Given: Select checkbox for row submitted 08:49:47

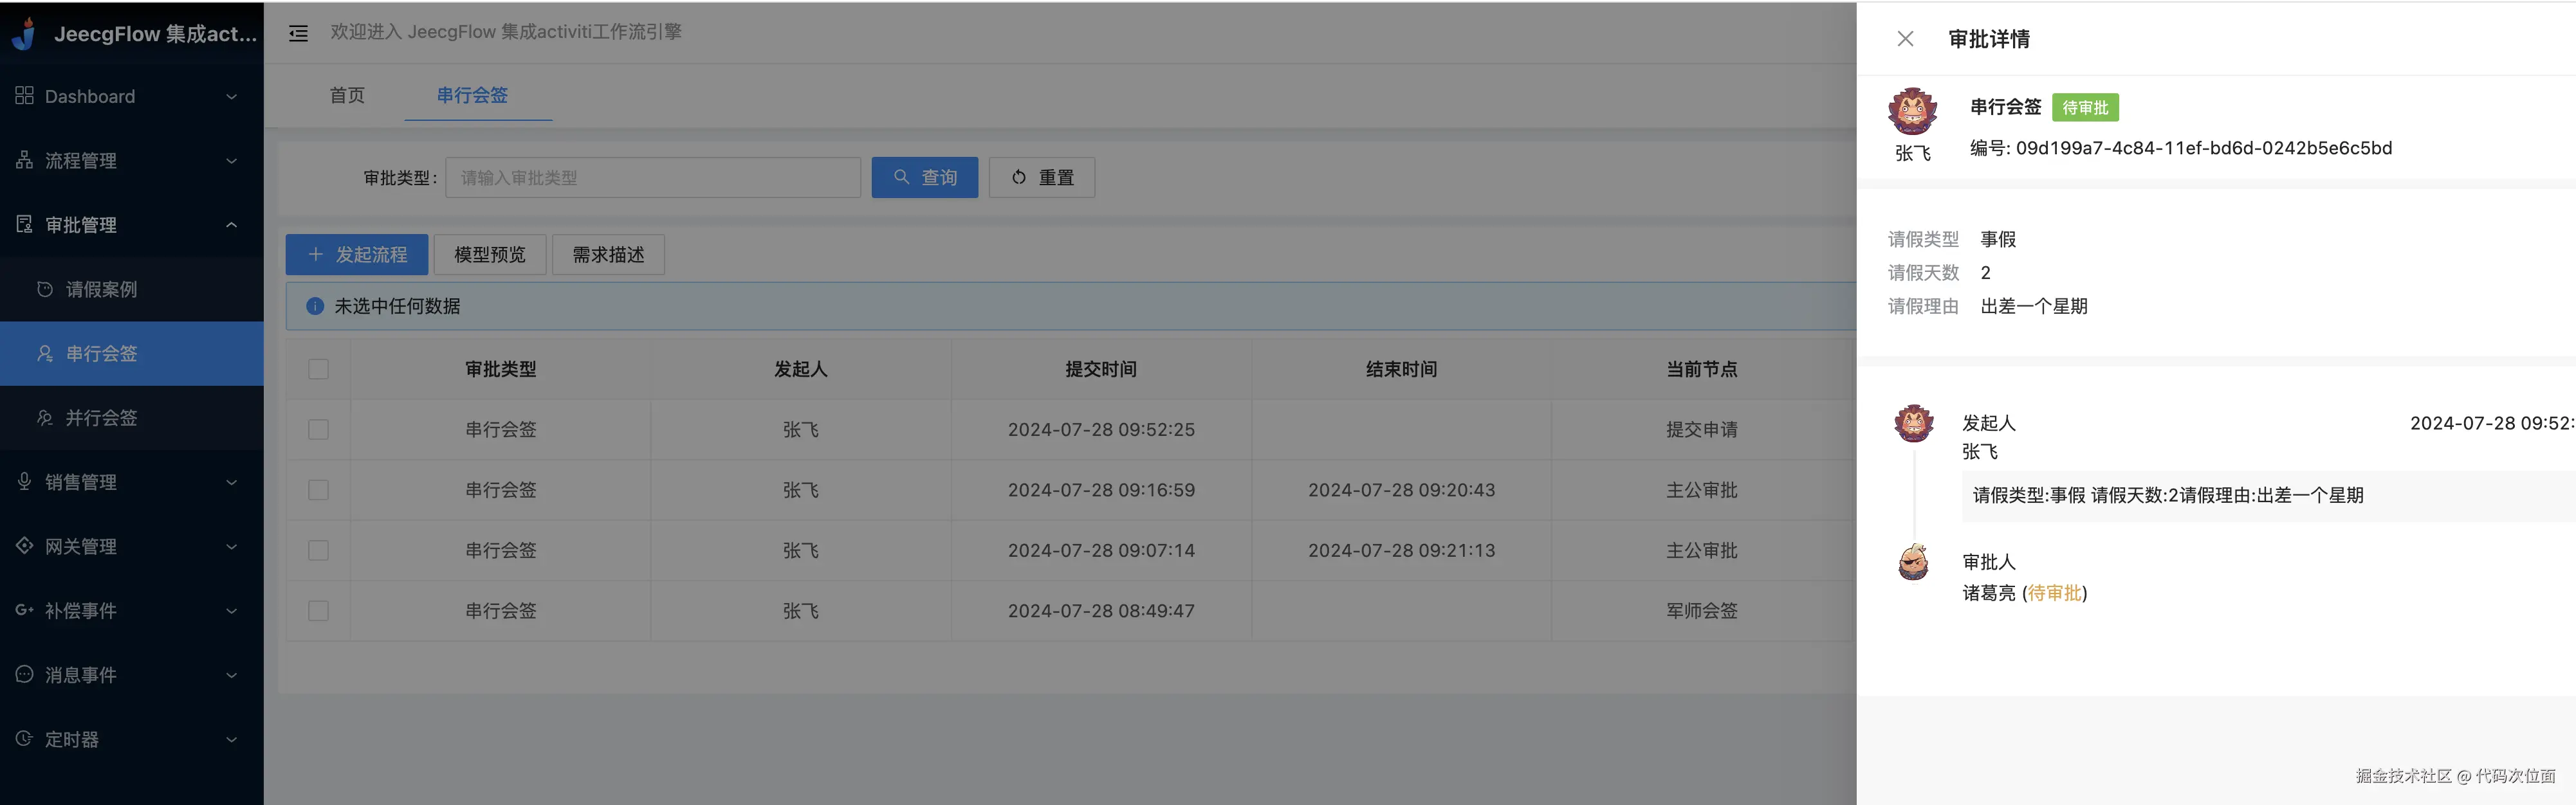Looking at the screenshot, I should [x=318, y=610].
